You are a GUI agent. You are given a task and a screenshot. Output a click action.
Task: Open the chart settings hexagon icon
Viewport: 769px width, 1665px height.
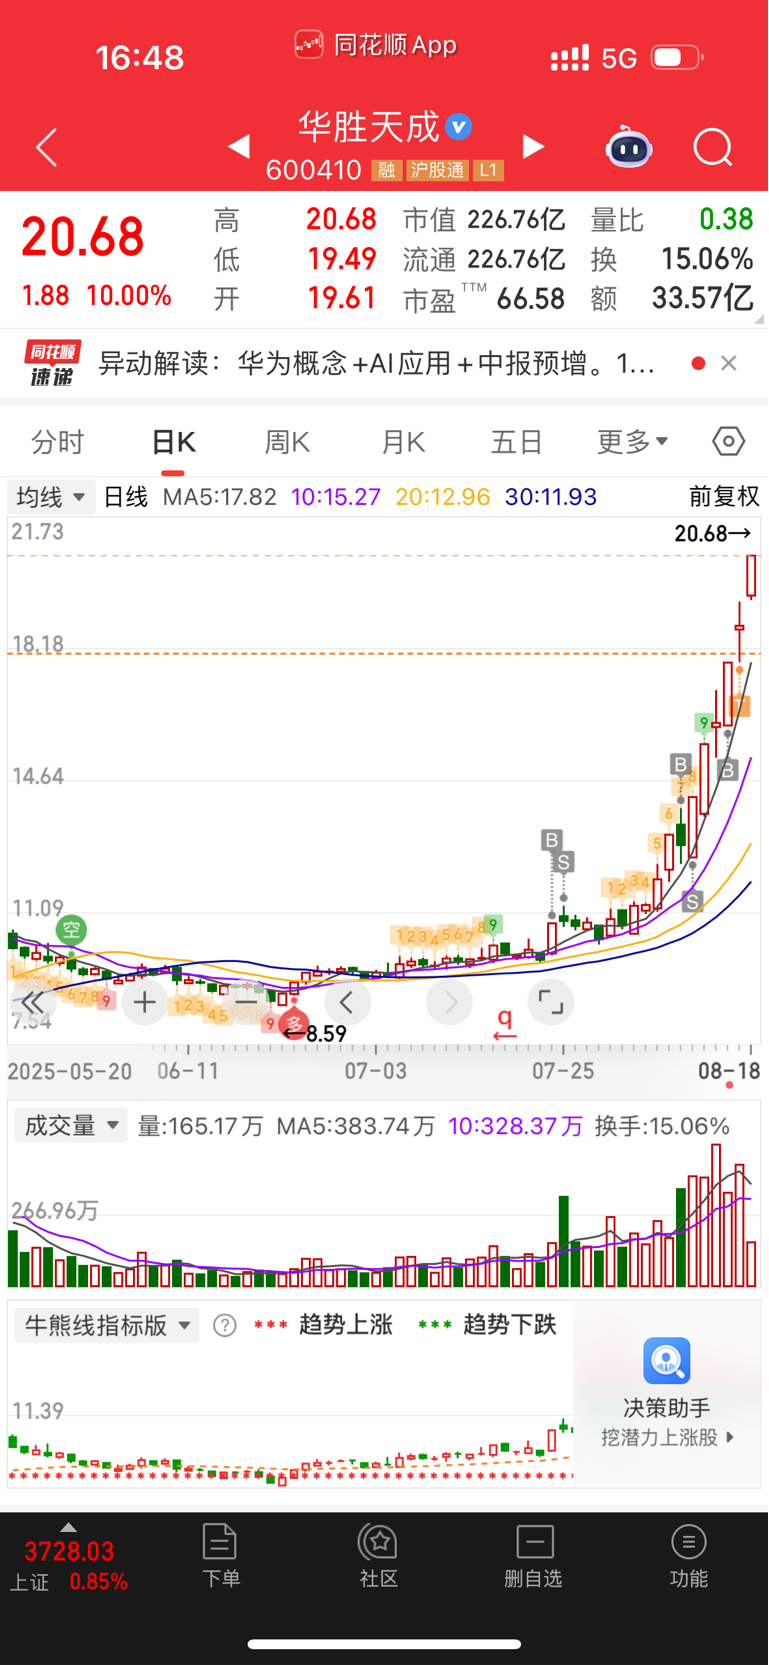tap(729, 441)
